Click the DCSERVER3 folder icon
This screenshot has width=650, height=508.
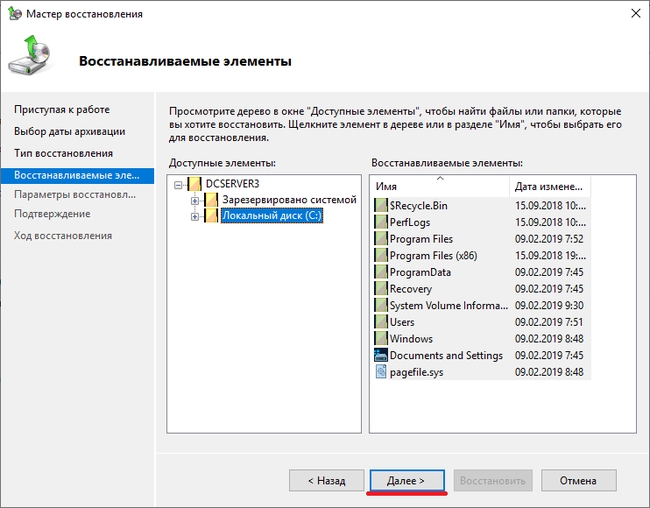(x=194, y=184)
